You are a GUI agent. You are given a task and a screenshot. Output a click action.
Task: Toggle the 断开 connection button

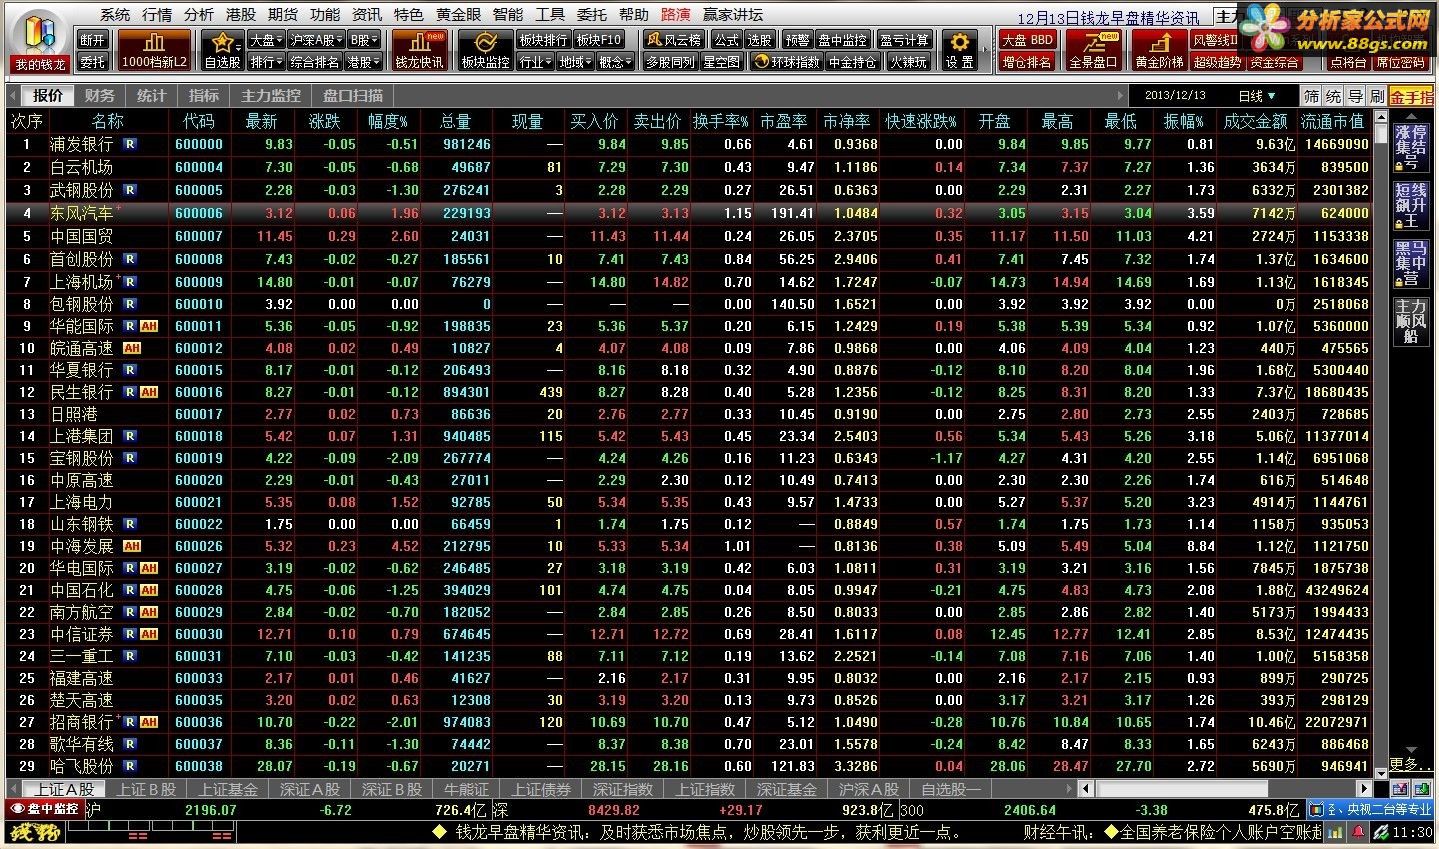[92, 40]
